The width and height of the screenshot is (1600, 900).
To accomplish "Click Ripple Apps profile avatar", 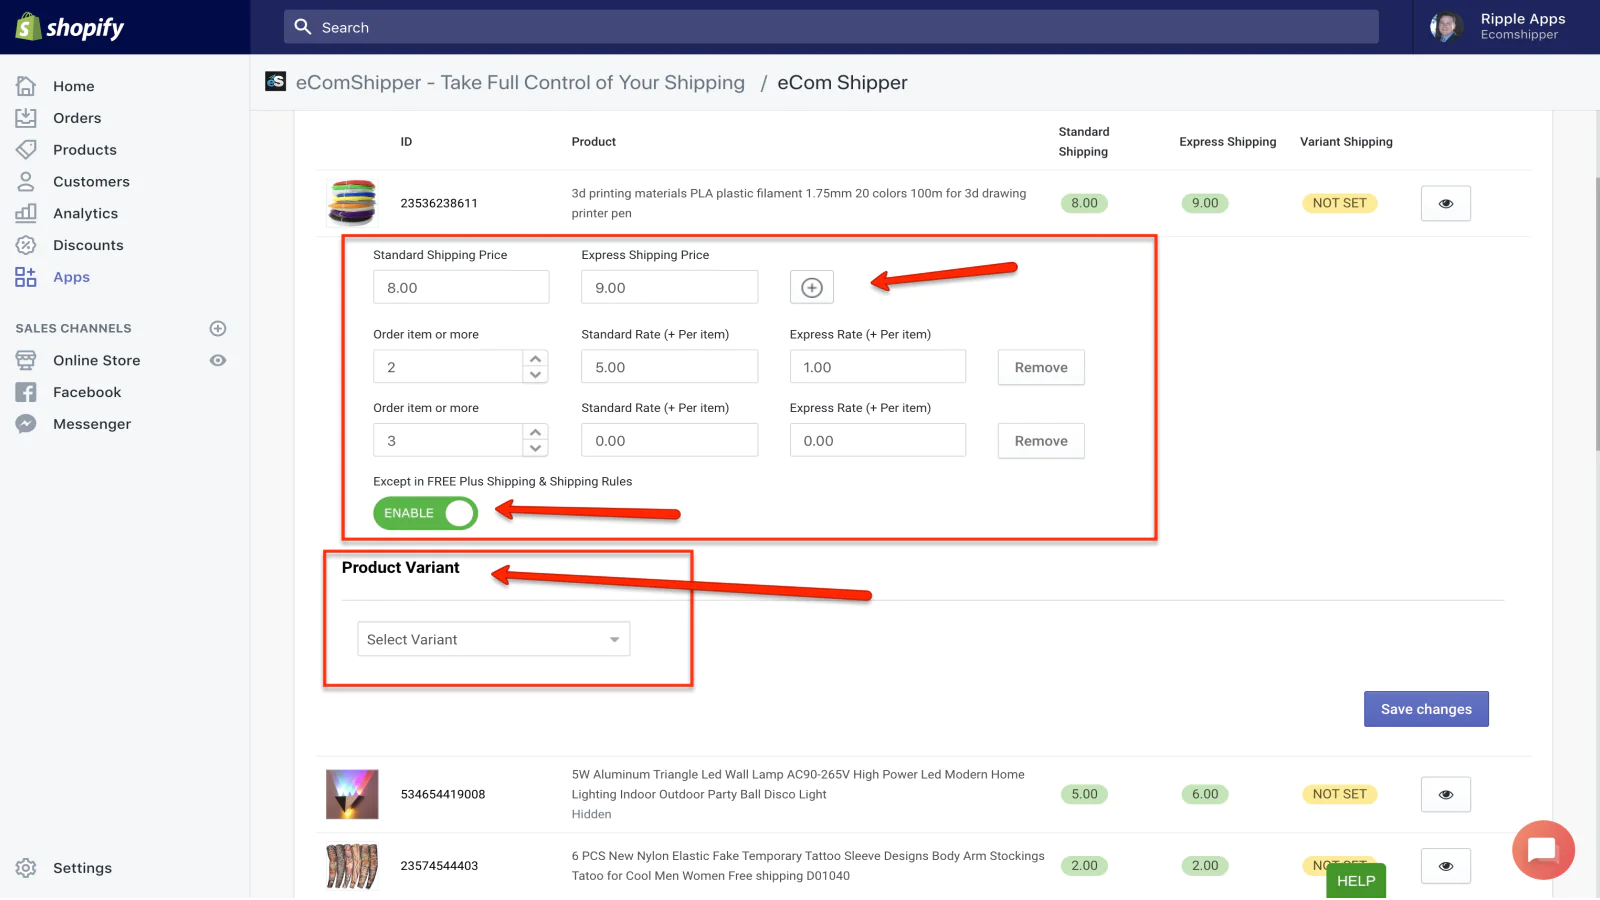I will 1446,27.
